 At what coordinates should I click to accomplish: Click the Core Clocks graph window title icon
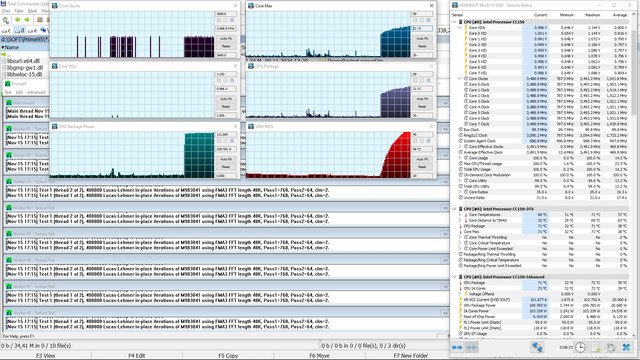coord(55,6)
